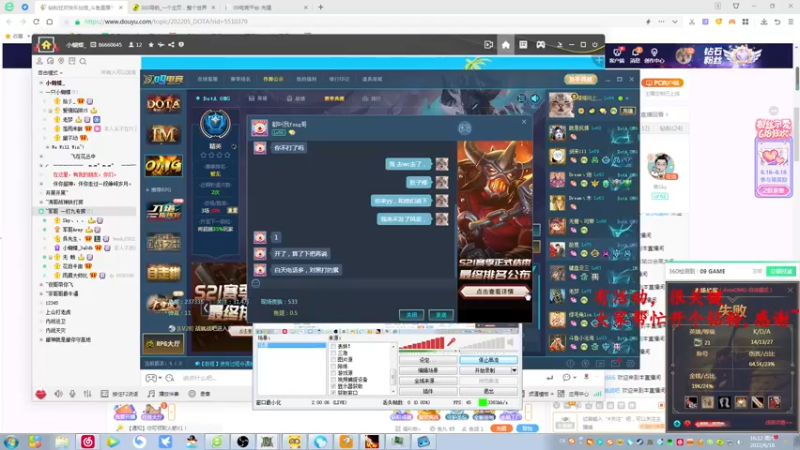Click the red heart icon in YY bottom bar

coord(41,394)
